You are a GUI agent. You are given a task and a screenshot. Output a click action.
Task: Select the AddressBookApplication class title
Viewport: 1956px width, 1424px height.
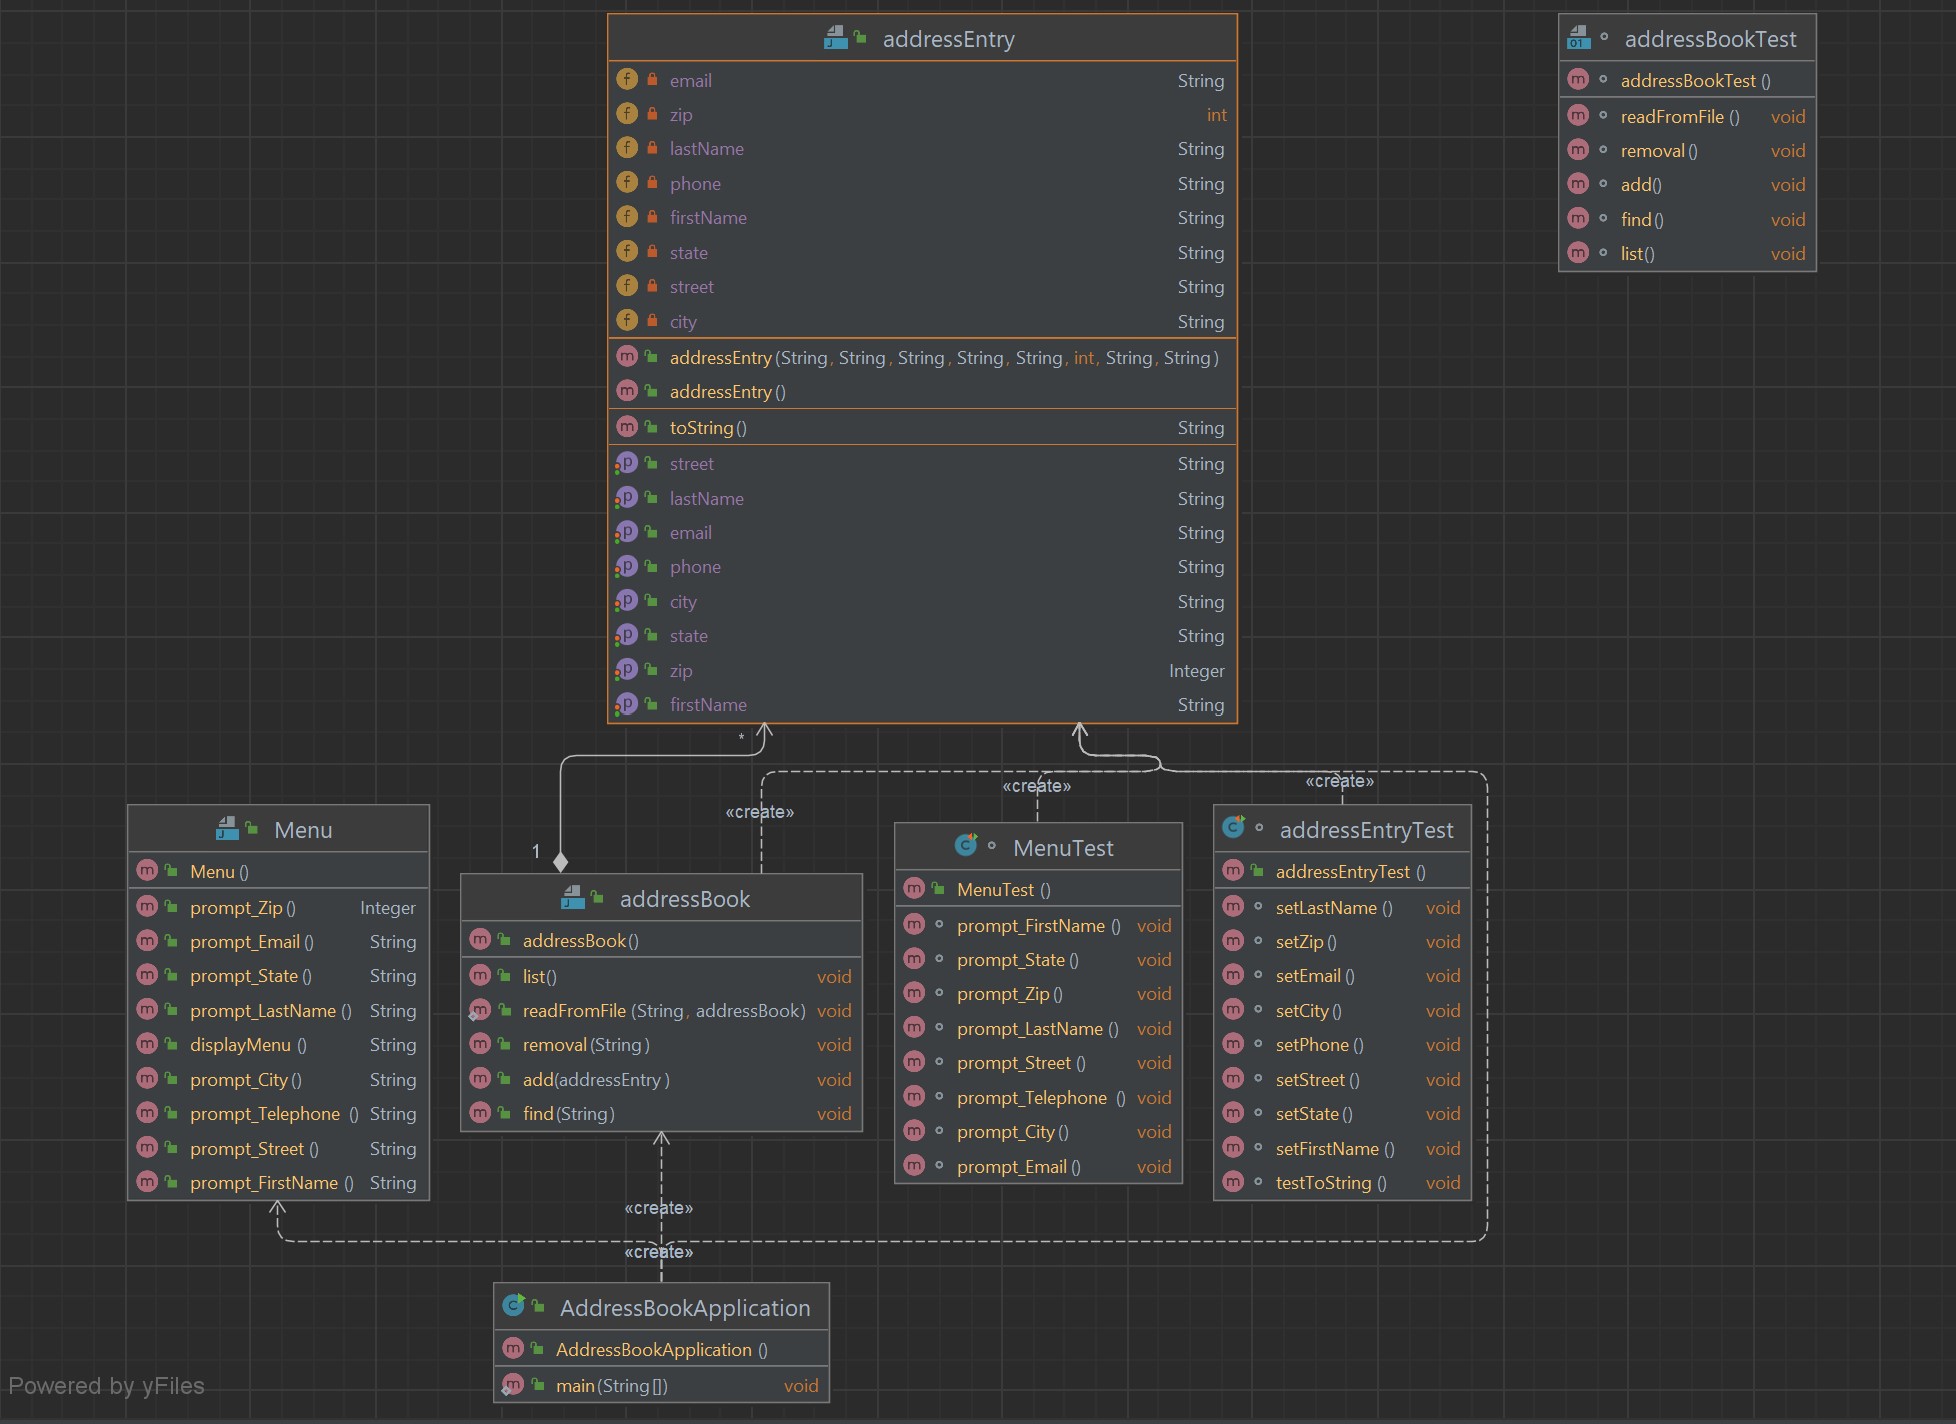coord(685,1308)
